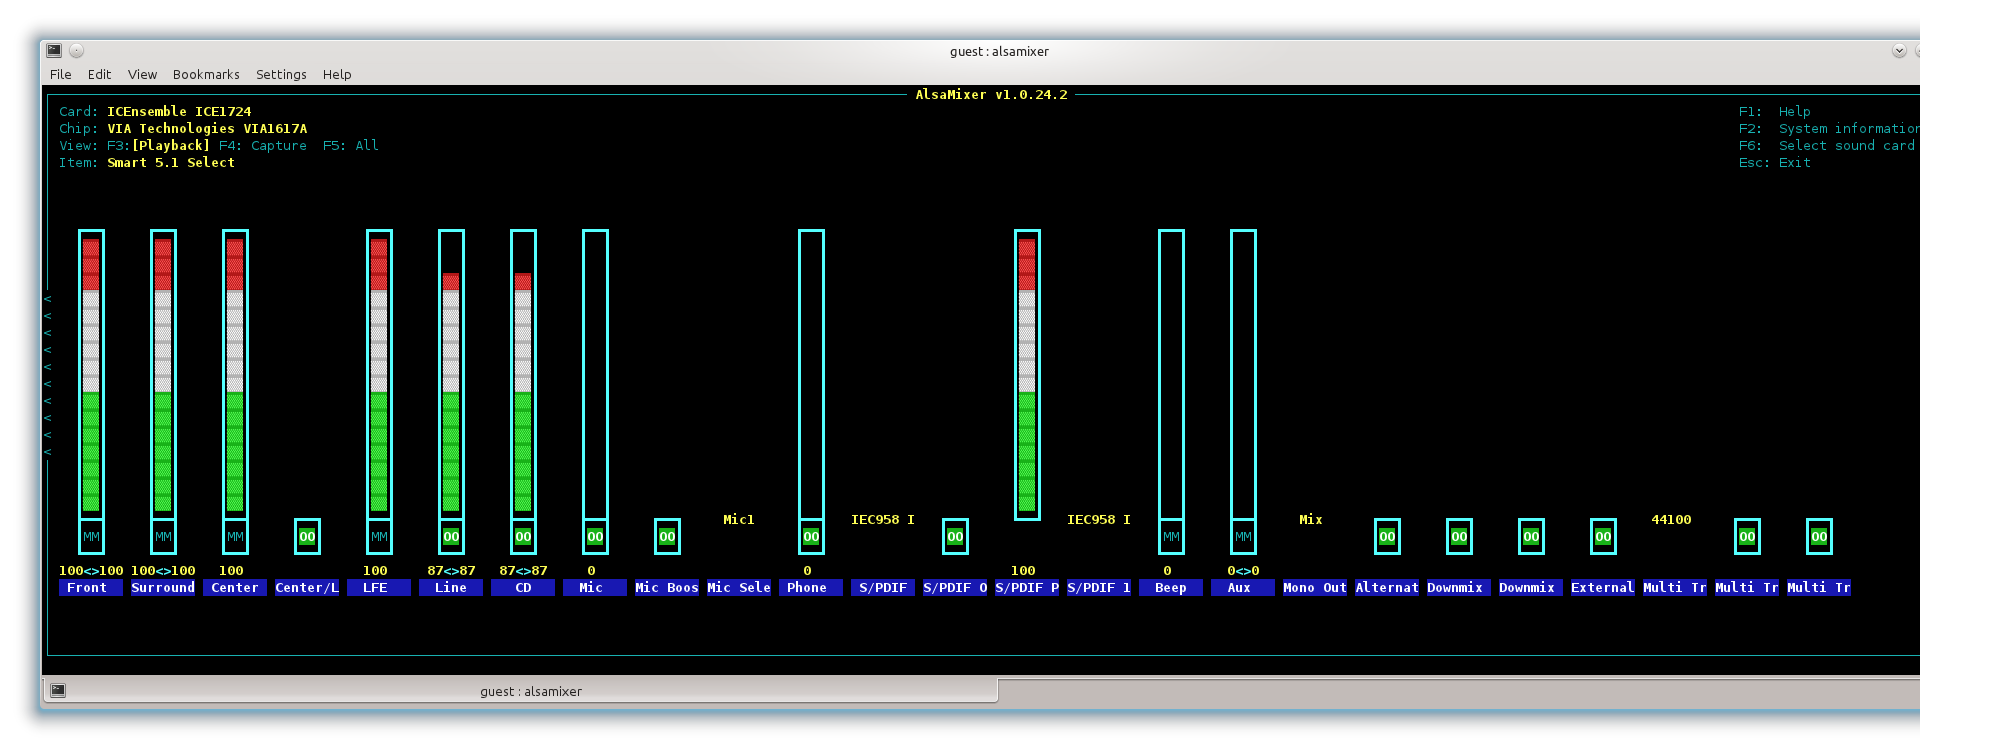Image resolution: width=2000 pixels, height=749 pixels.
Task: Click the Select sound card label
Action: (1846, 145)
